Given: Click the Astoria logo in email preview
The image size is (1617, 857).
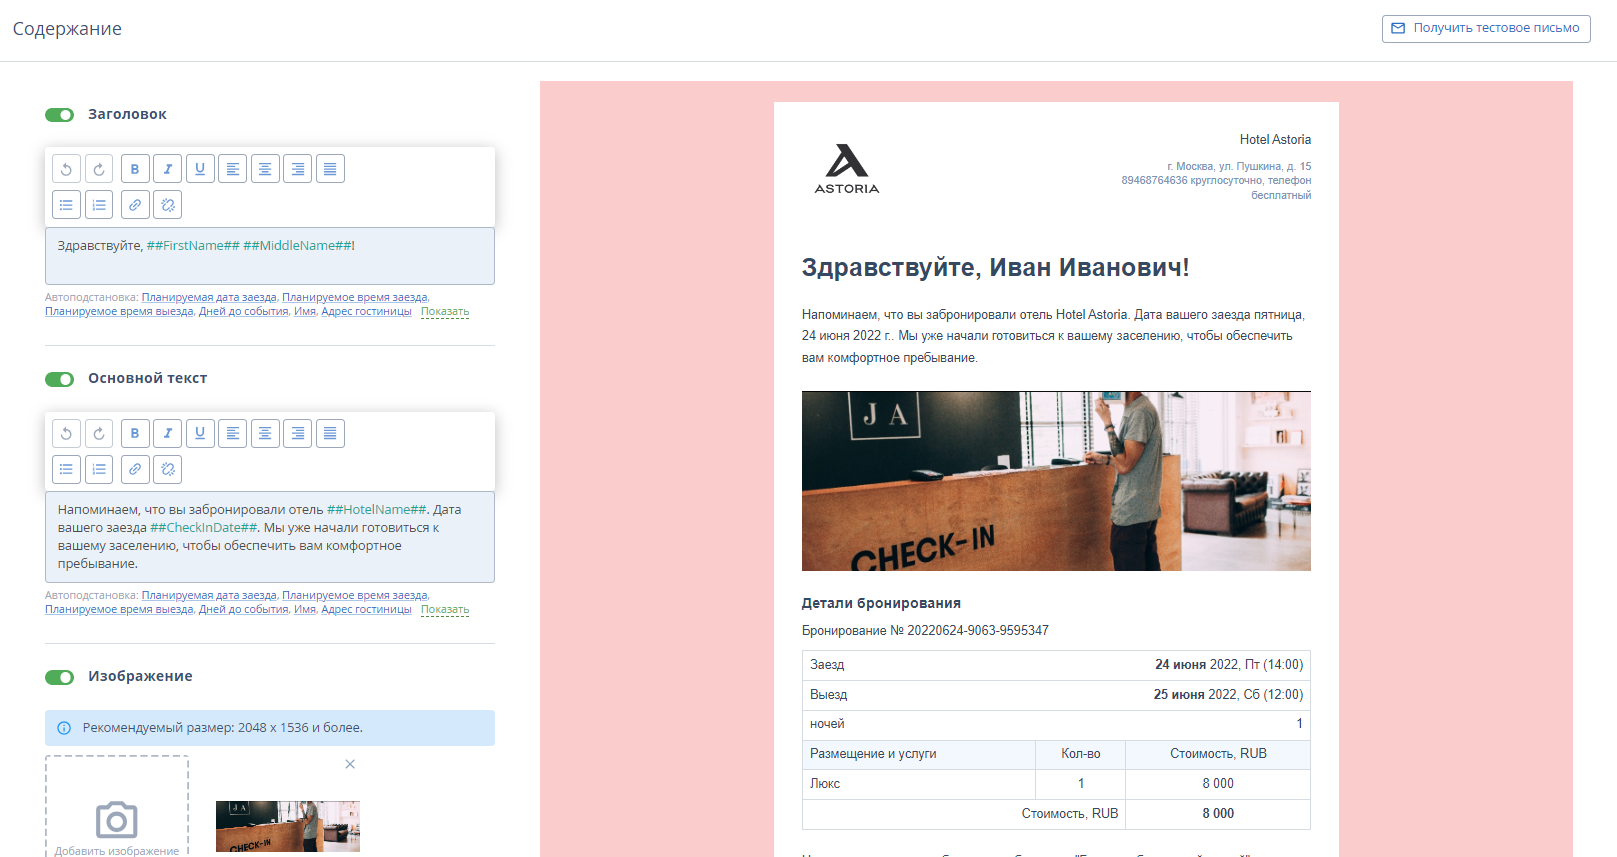Looking at the screenshot, I should coord(847,168).
